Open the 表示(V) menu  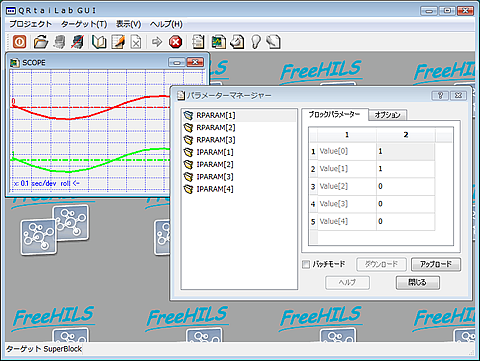tap(128, 24)
